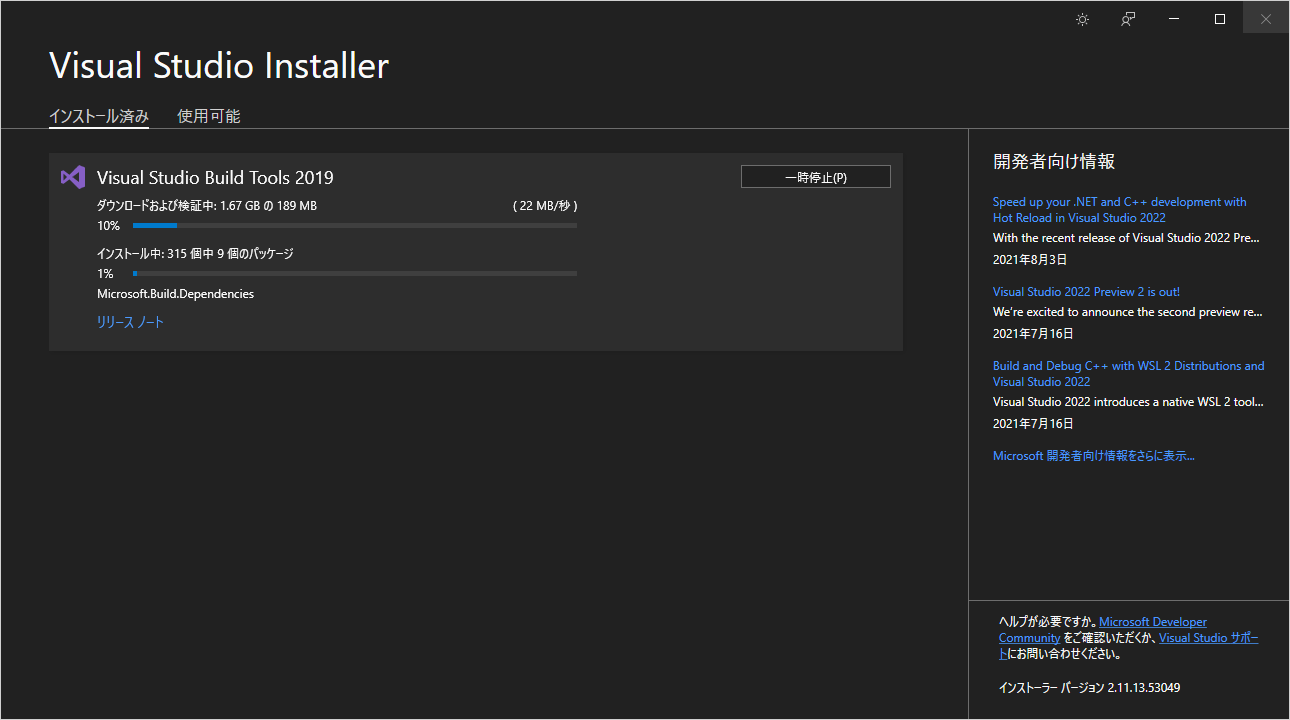Open the WSL 2 Distributions article link
Screen dimensions: 1290x720
pos(1128,373)
